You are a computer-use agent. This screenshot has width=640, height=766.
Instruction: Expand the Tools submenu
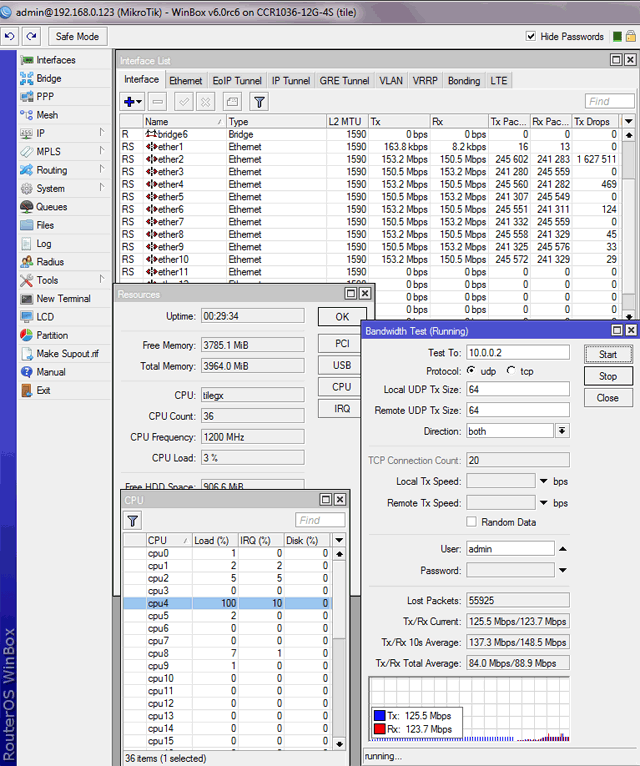click(102, 279)
